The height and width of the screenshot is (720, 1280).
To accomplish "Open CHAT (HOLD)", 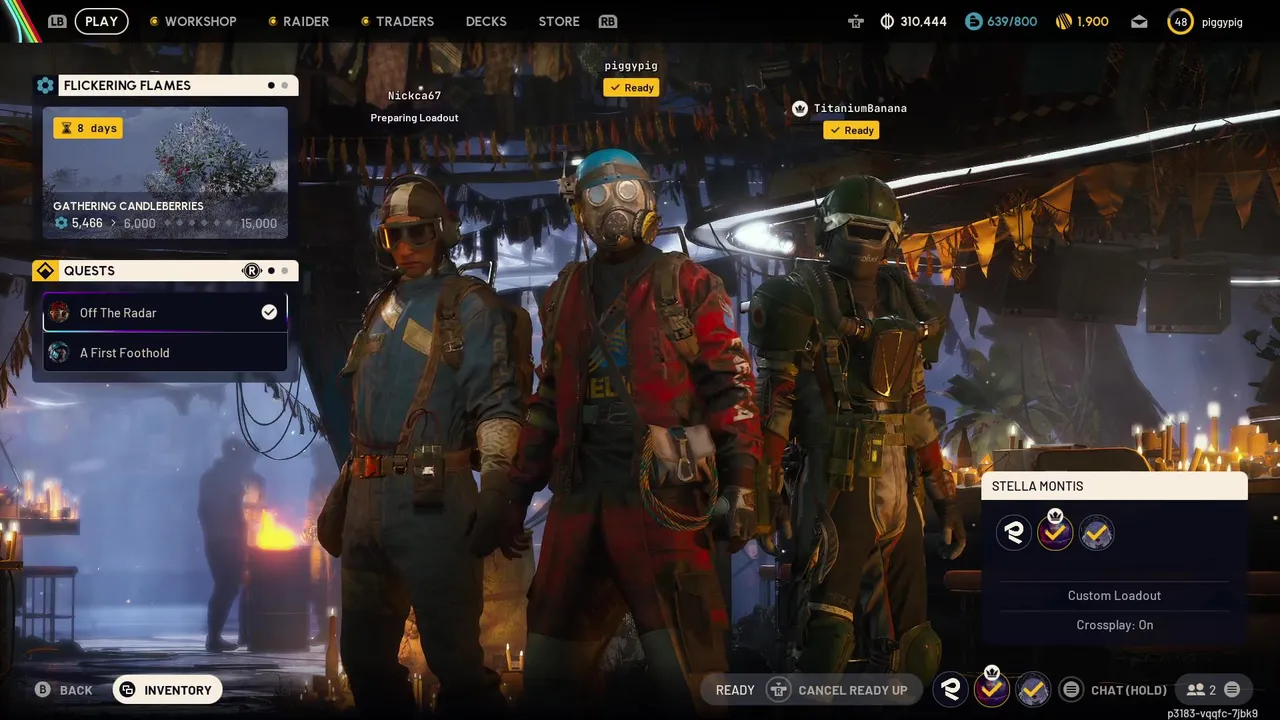I will (1129, 690).
